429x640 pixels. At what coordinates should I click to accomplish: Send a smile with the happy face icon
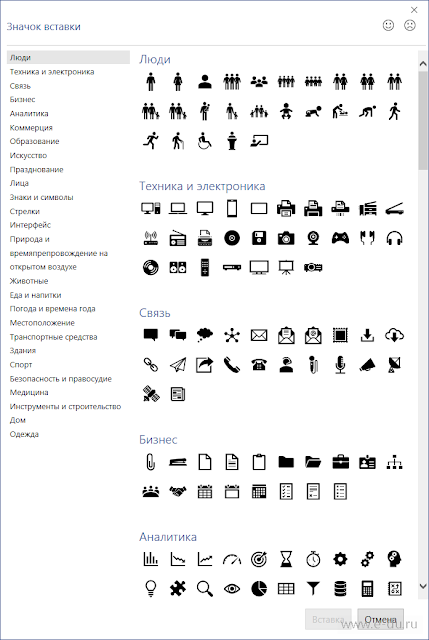[388, 25]
